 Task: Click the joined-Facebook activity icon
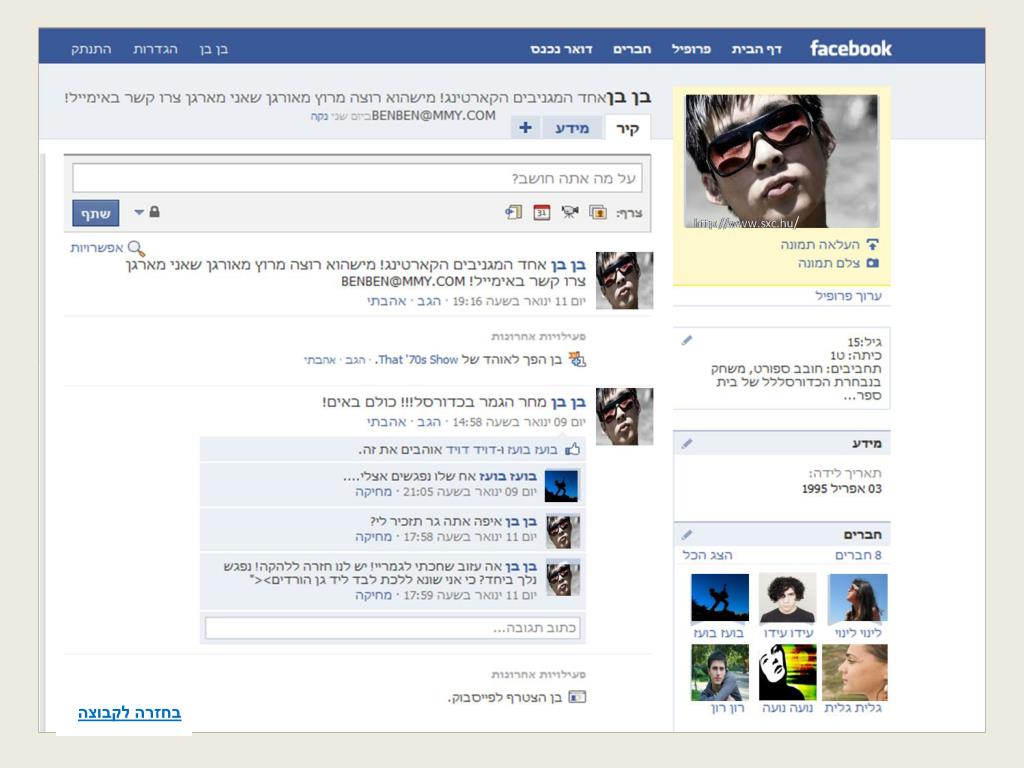(x=577, y=697)
